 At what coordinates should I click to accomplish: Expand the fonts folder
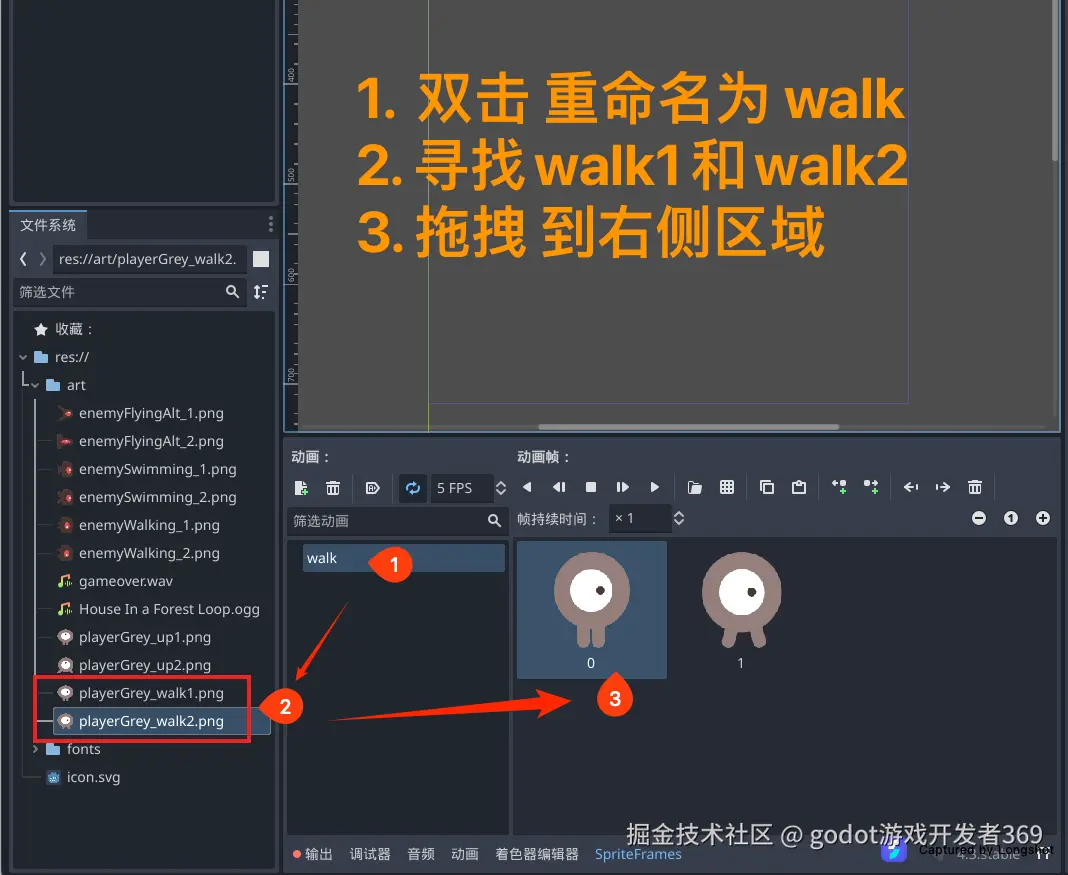pos(35,749)
